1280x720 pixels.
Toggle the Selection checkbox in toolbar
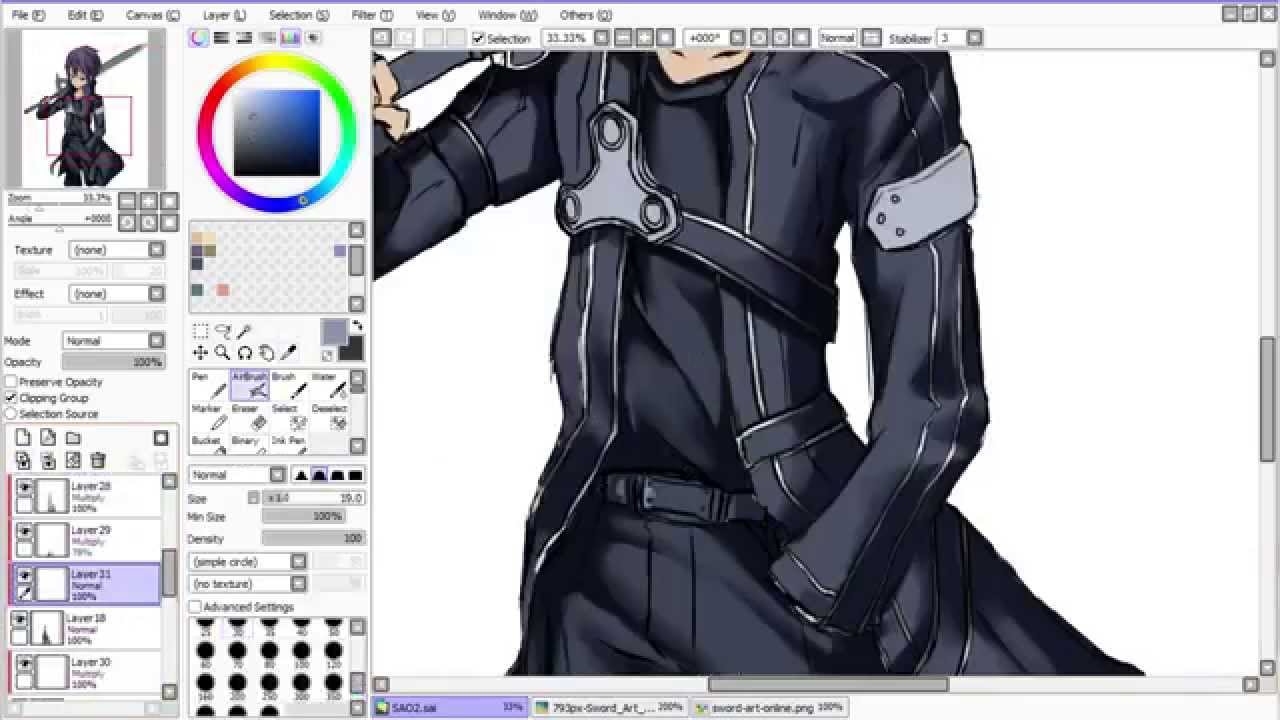pos(478,38)
